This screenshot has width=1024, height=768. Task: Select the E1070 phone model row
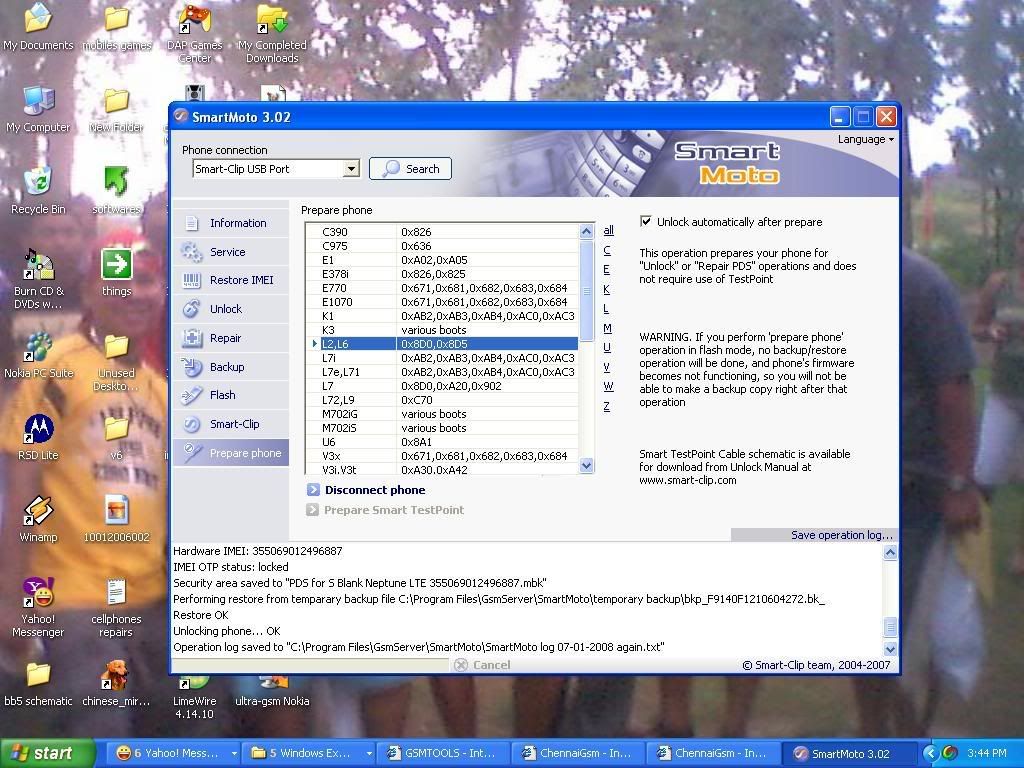pos(443,302)
